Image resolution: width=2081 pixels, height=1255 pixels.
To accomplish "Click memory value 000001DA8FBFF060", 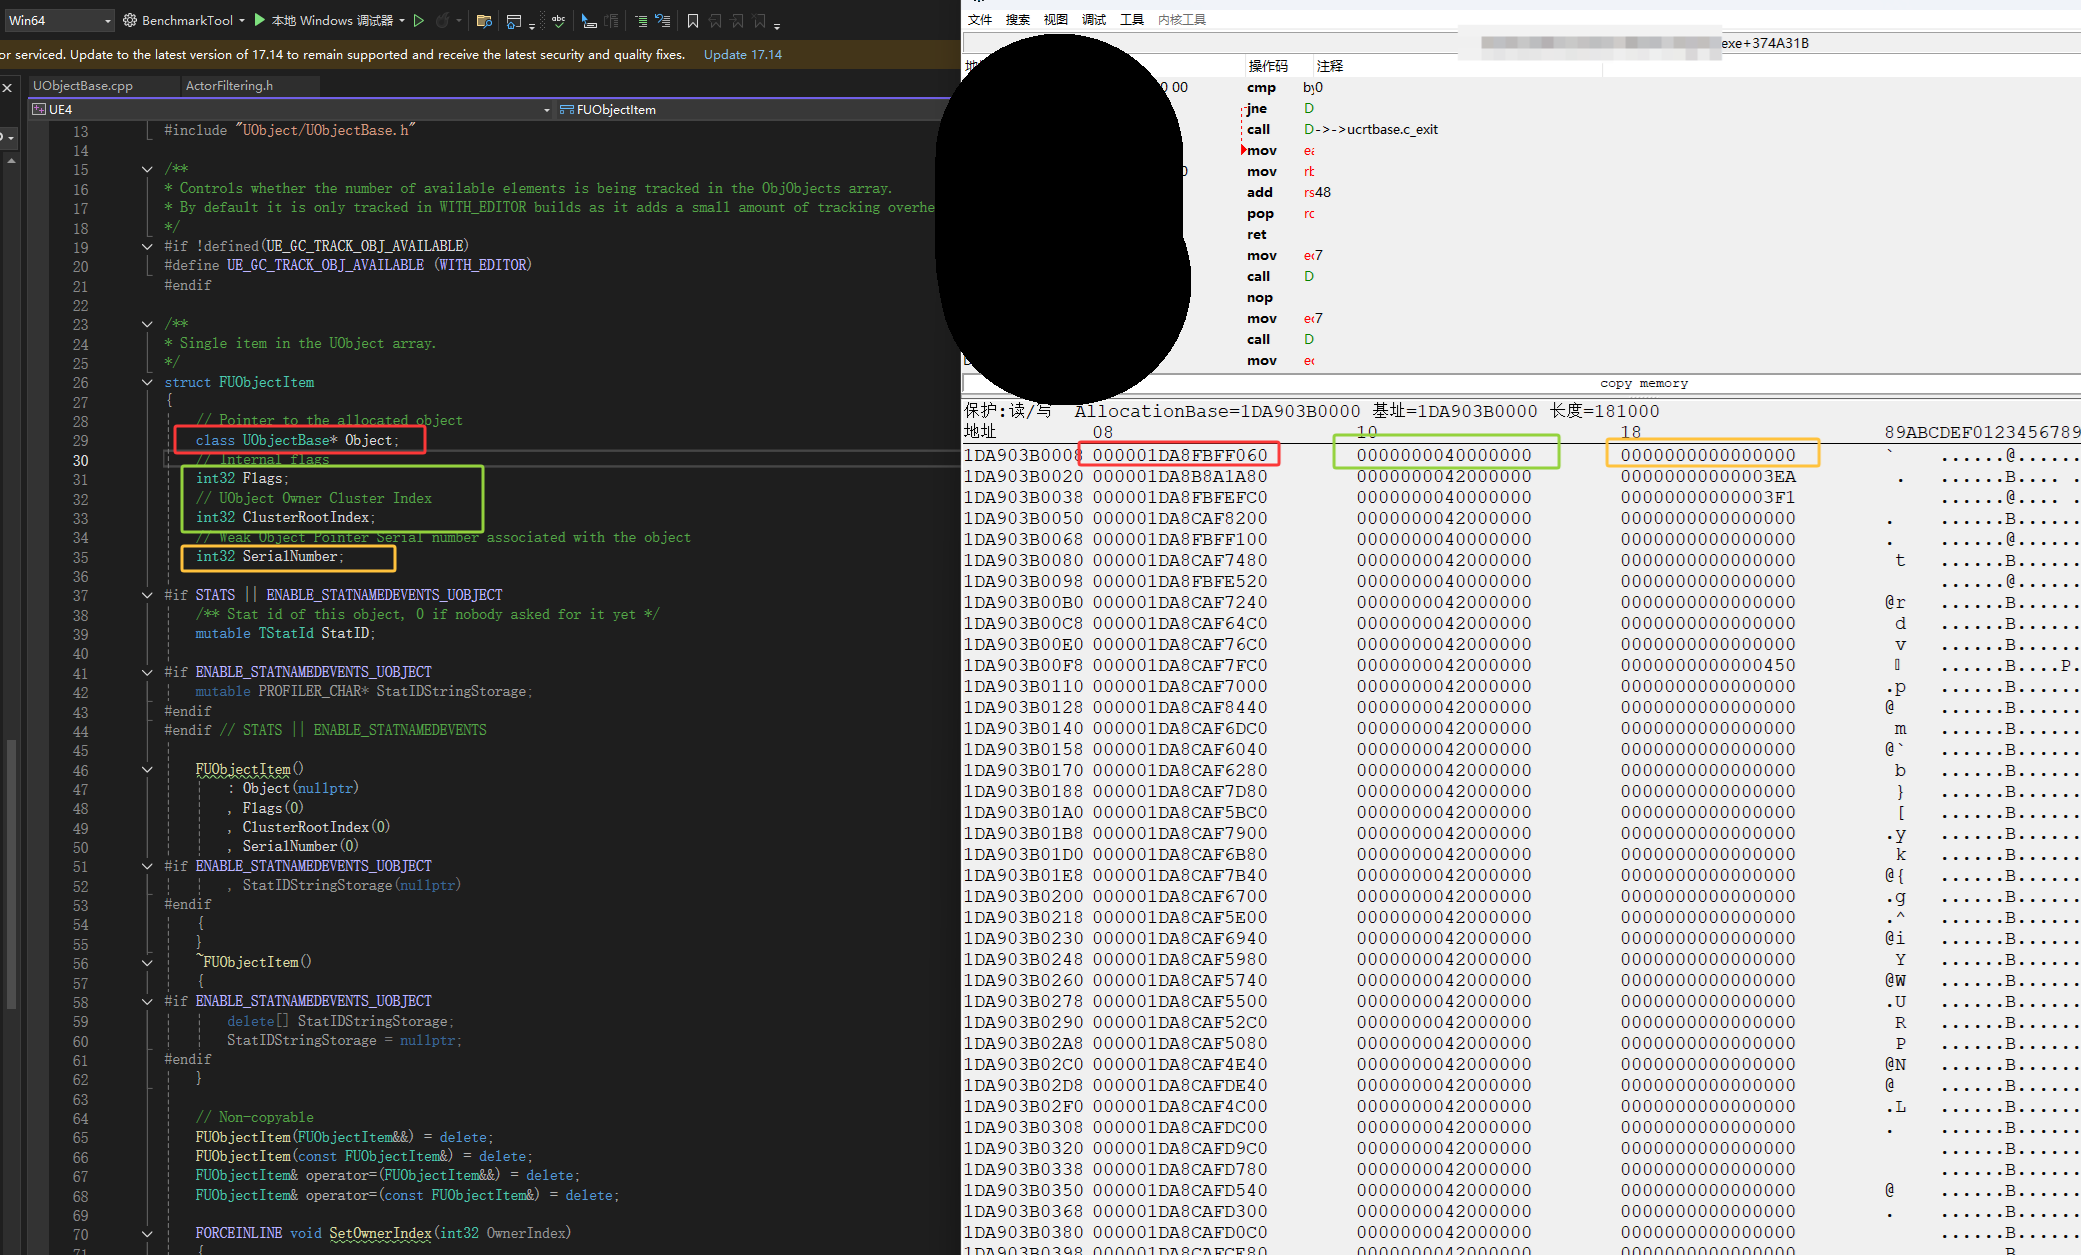I will click(x=1179, y=455).
